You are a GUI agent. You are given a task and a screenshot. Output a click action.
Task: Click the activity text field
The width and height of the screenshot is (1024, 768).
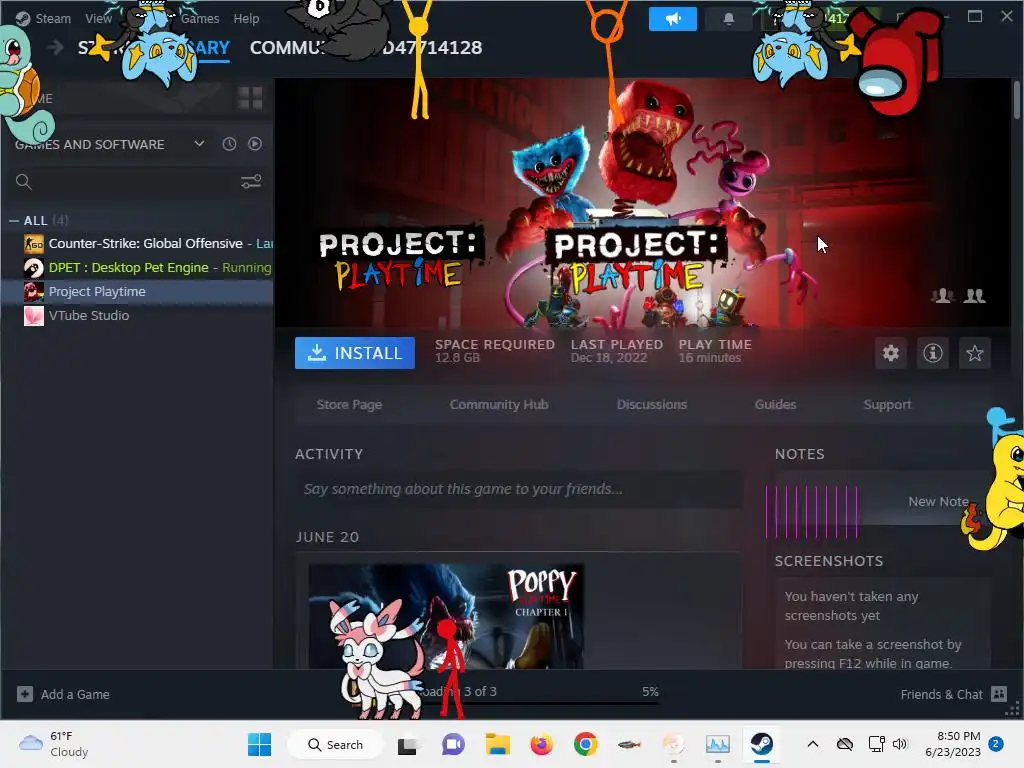tap(519, 489)
